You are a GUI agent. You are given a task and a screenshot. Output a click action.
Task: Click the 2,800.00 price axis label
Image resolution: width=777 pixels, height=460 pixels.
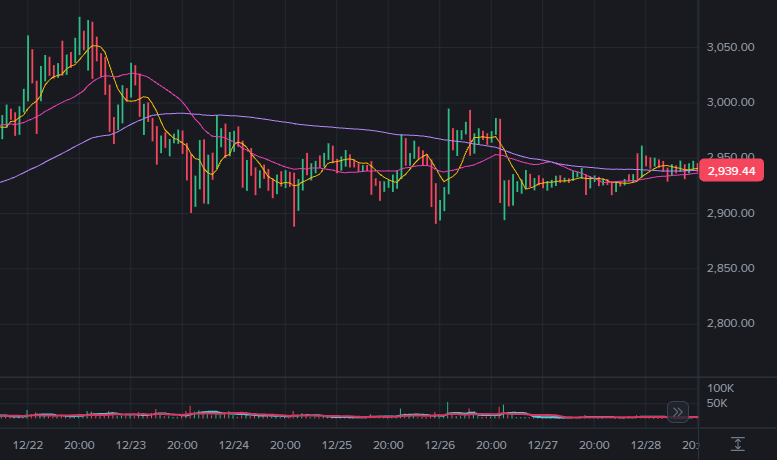point(728,323)
